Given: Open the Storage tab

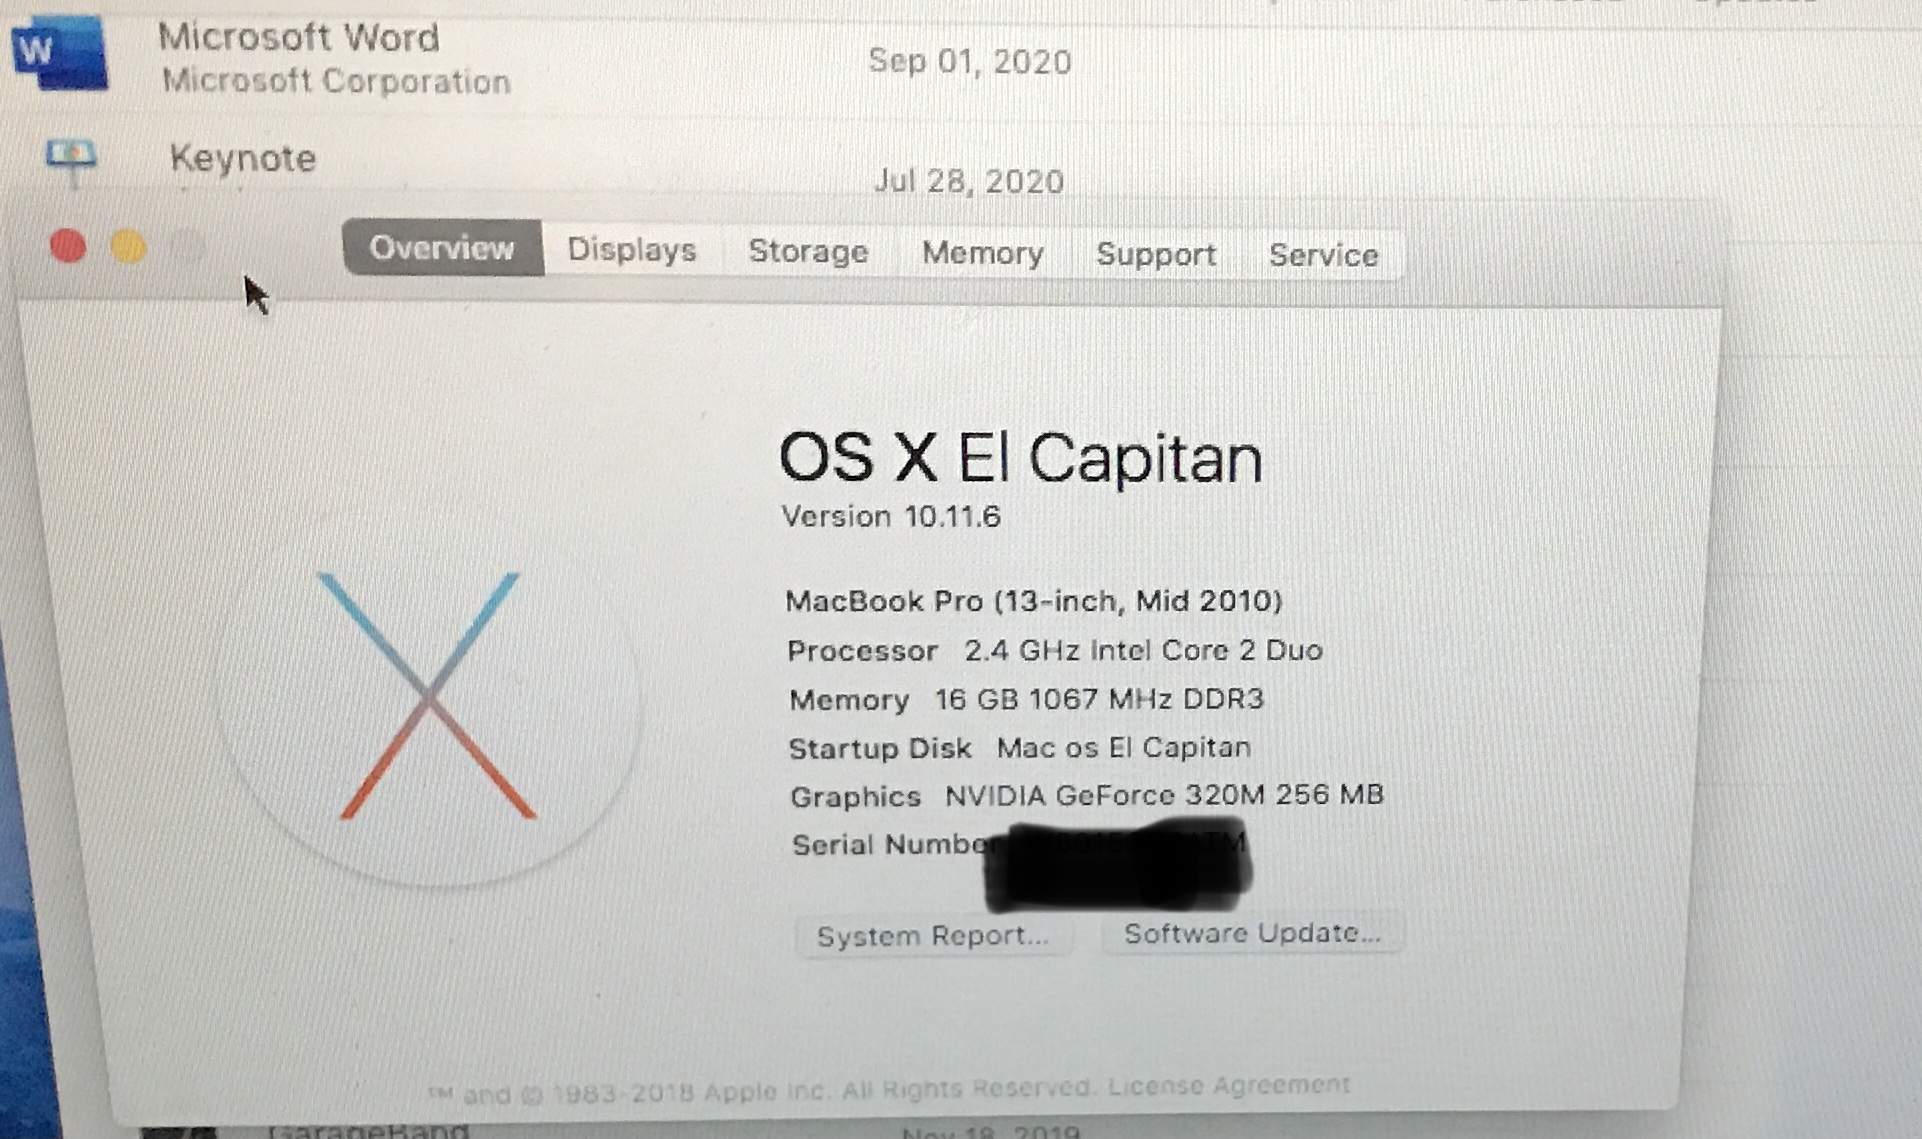Looking at the screenshot, I should (808, 252).
